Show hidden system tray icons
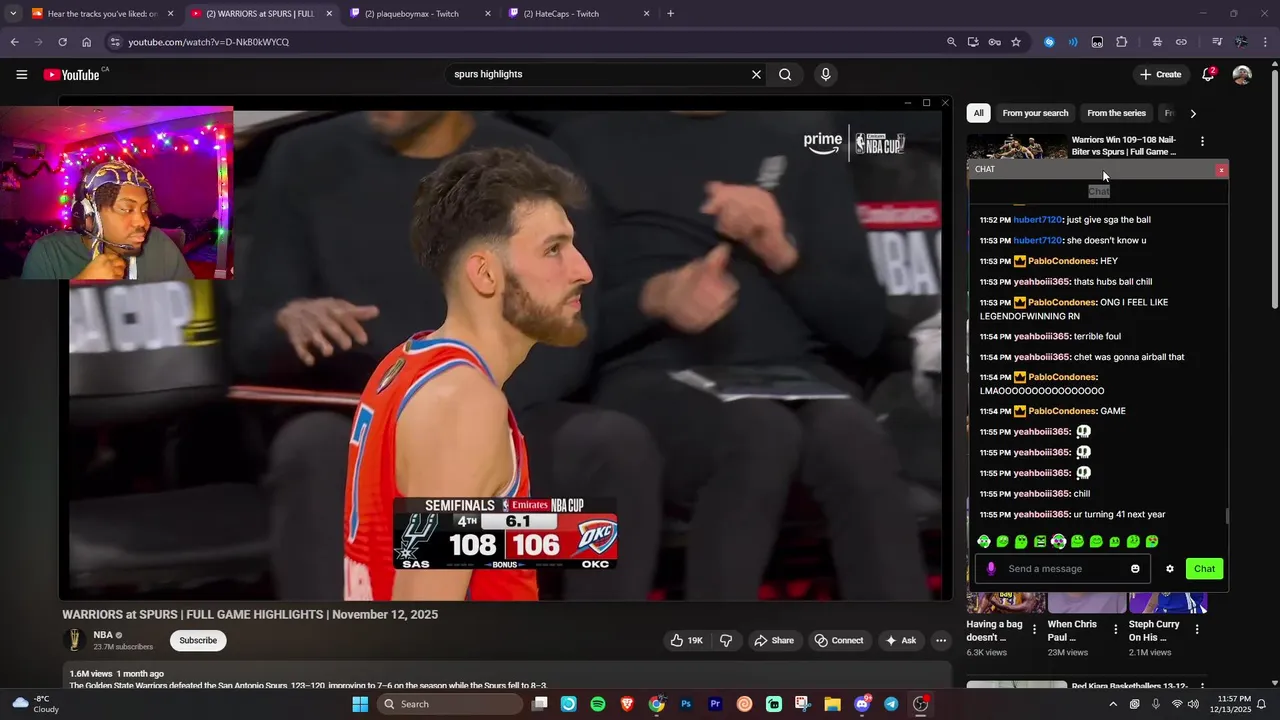Screen dimensions: 1280x720 [x=1112, y=704]
